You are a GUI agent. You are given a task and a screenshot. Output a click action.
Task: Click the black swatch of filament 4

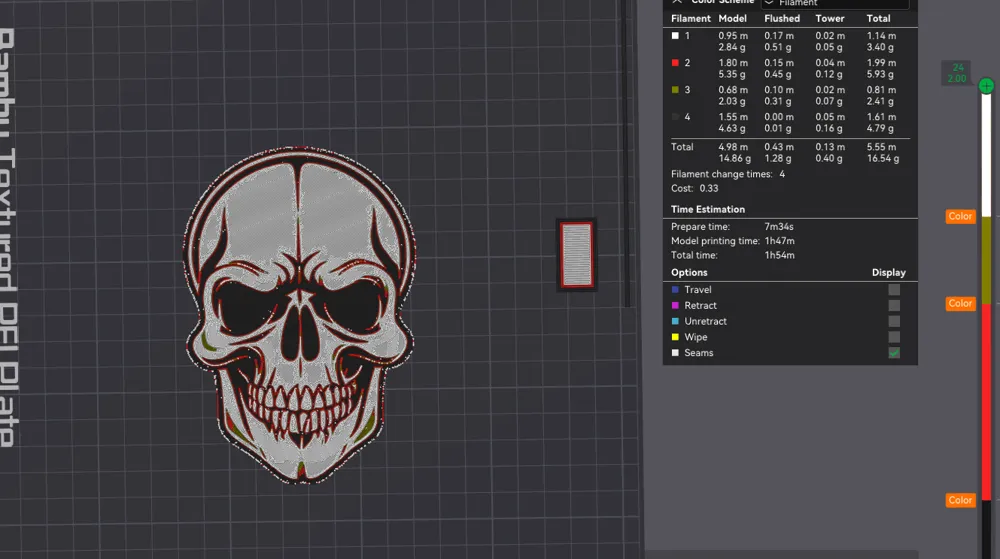[x=675, y=117]
